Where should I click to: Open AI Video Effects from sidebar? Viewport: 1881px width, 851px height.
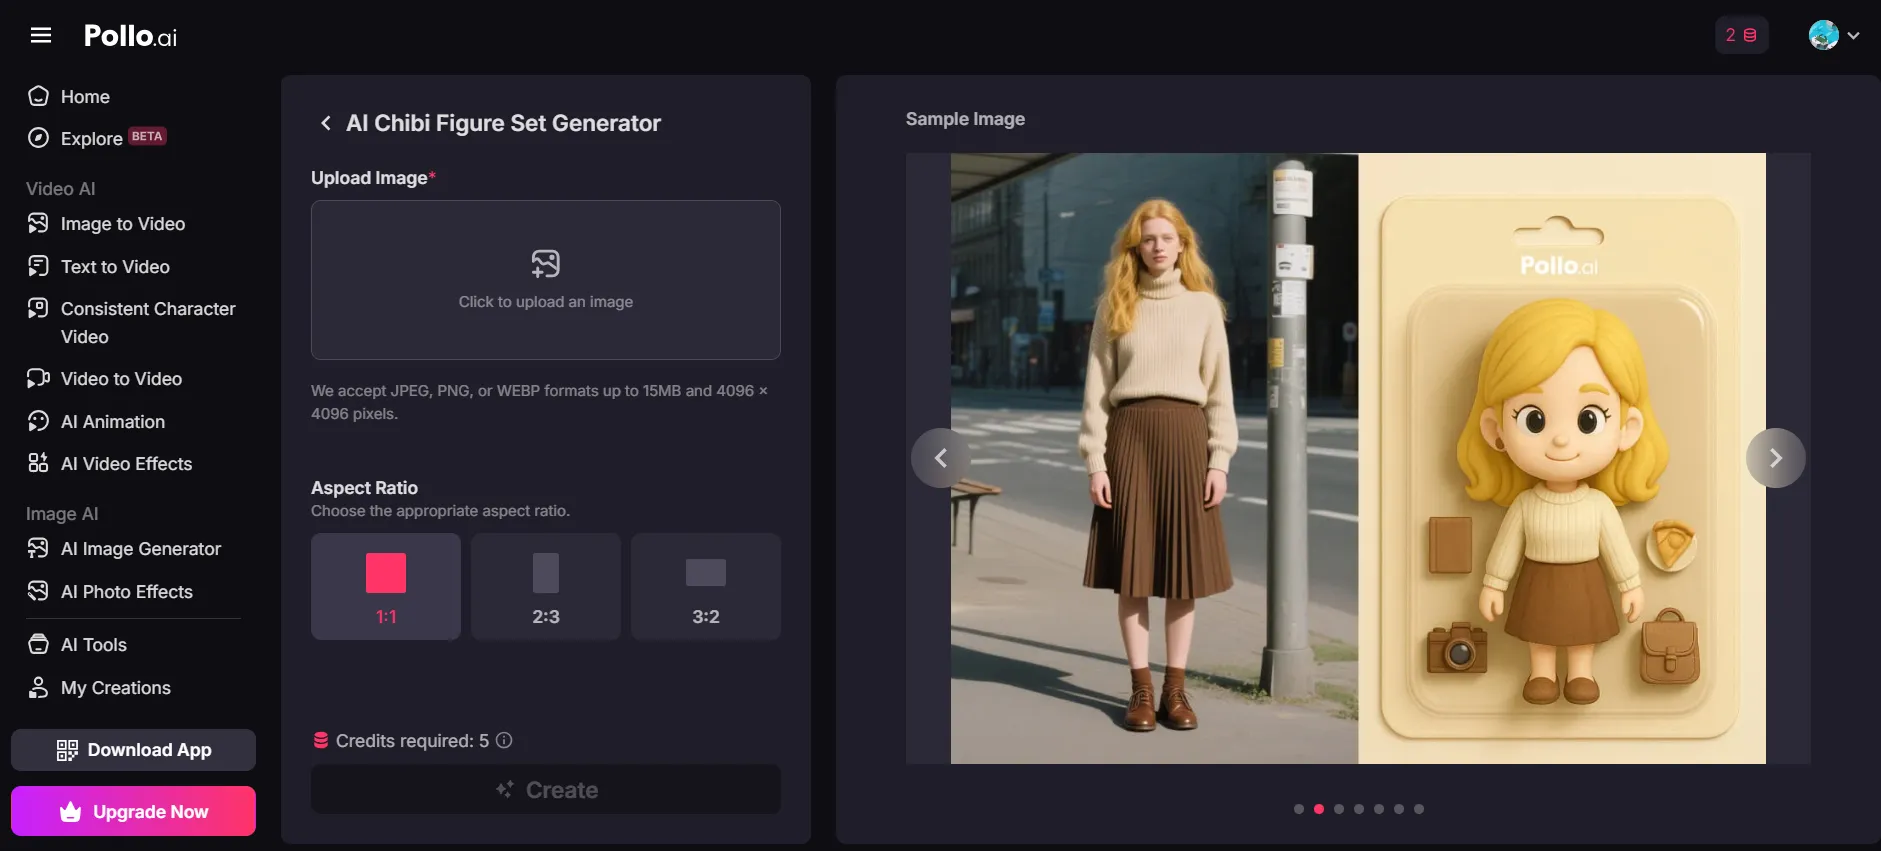point(126,464)
